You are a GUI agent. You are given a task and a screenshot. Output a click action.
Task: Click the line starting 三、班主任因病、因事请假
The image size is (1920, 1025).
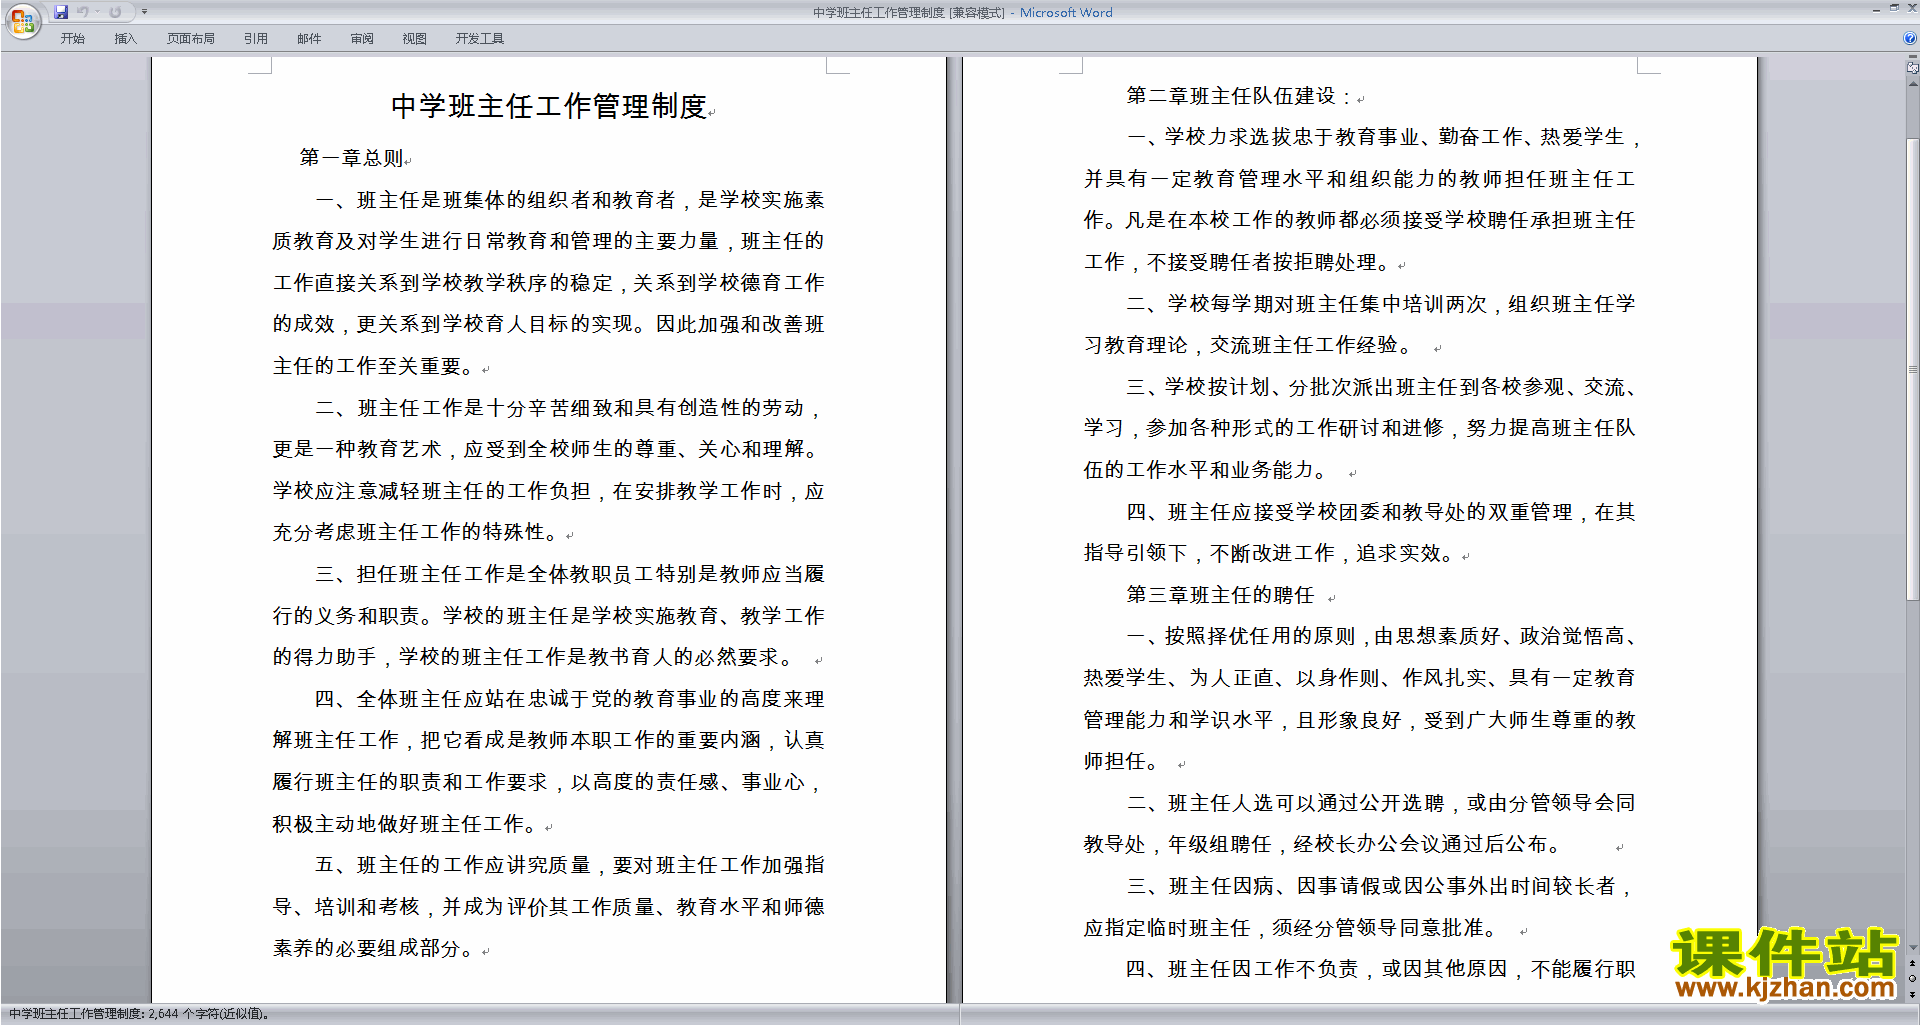pos(1381,886)
